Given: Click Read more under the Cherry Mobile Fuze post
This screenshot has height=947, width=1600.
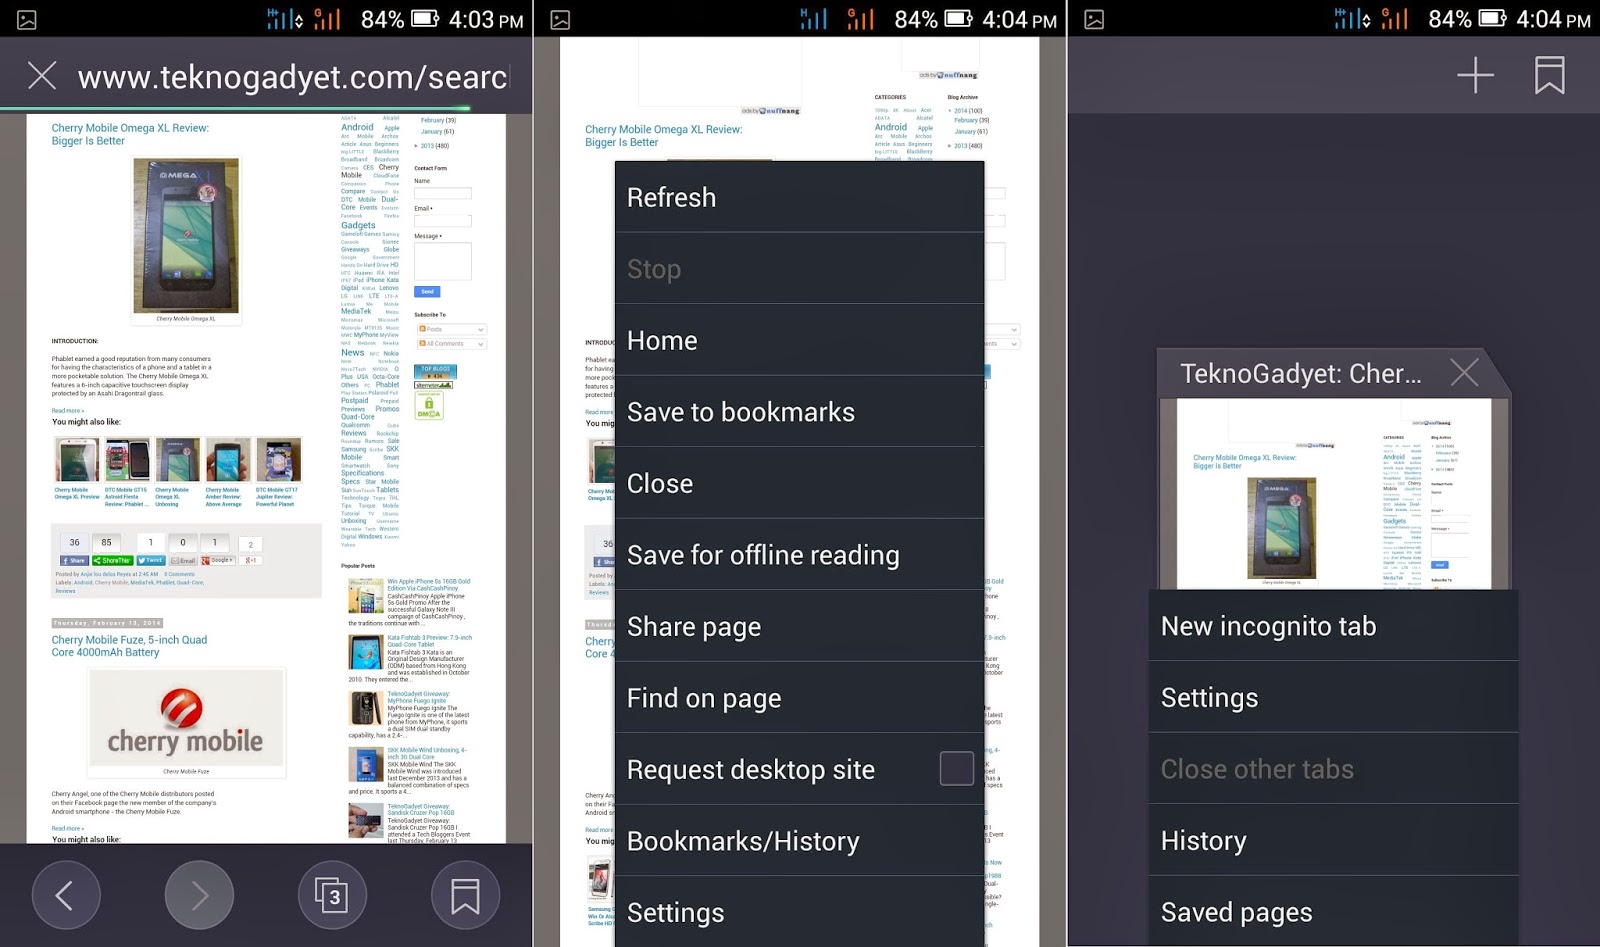Looking at the screenshot, I should (x=67, y=829).
